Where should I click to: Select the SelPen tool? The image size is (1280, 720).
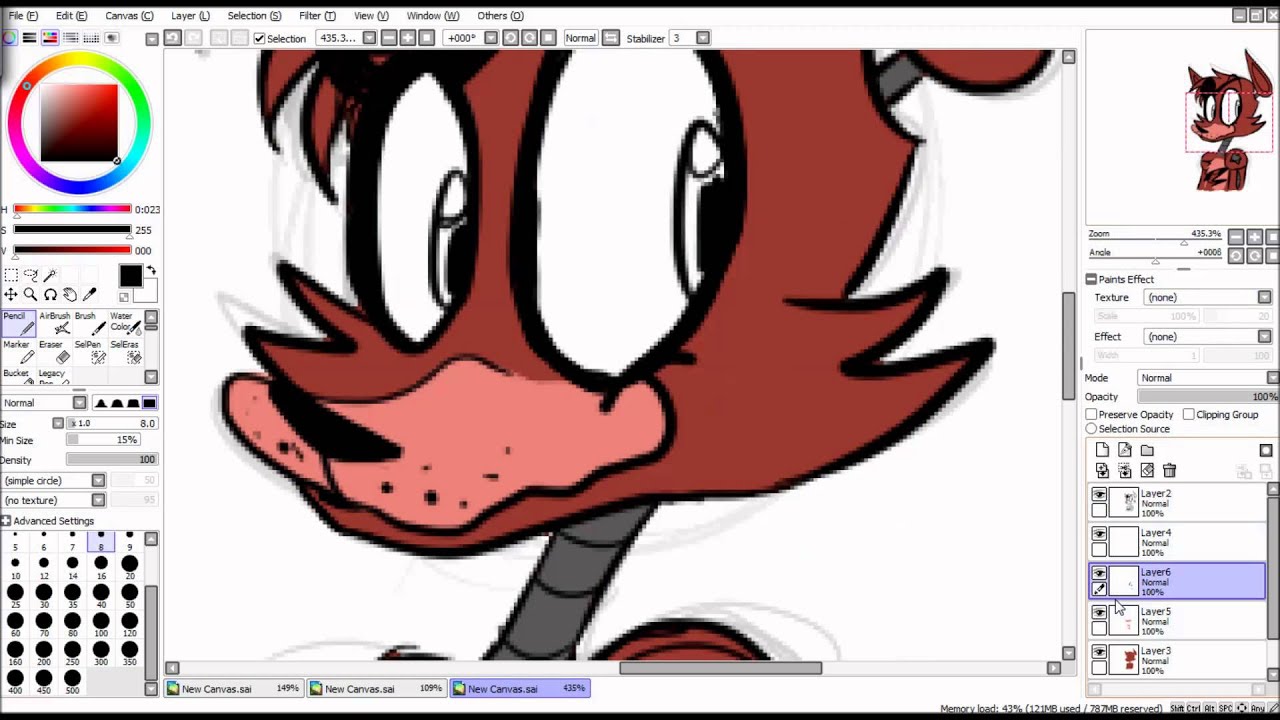coord(89,352)
